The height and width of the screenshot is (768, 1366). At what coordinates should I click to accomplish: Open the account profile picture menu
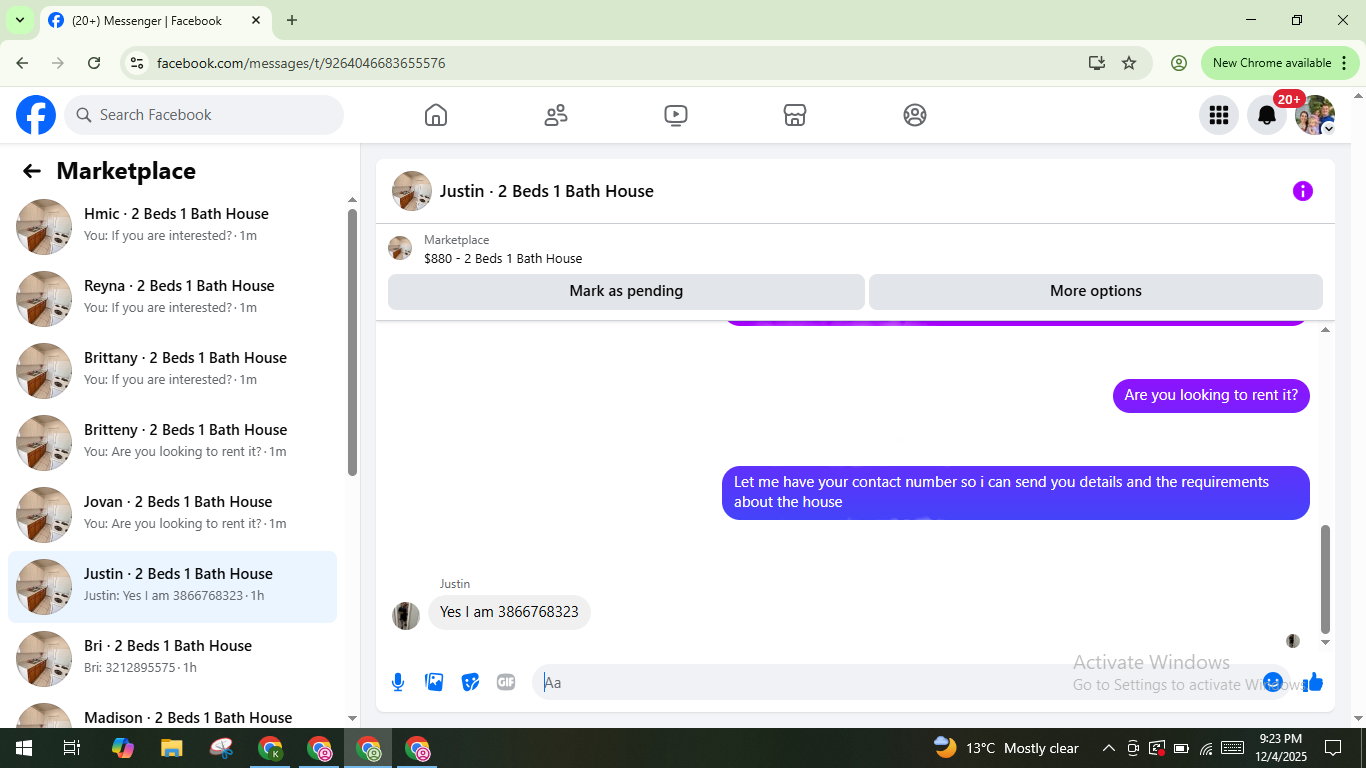coord(1315,115)
